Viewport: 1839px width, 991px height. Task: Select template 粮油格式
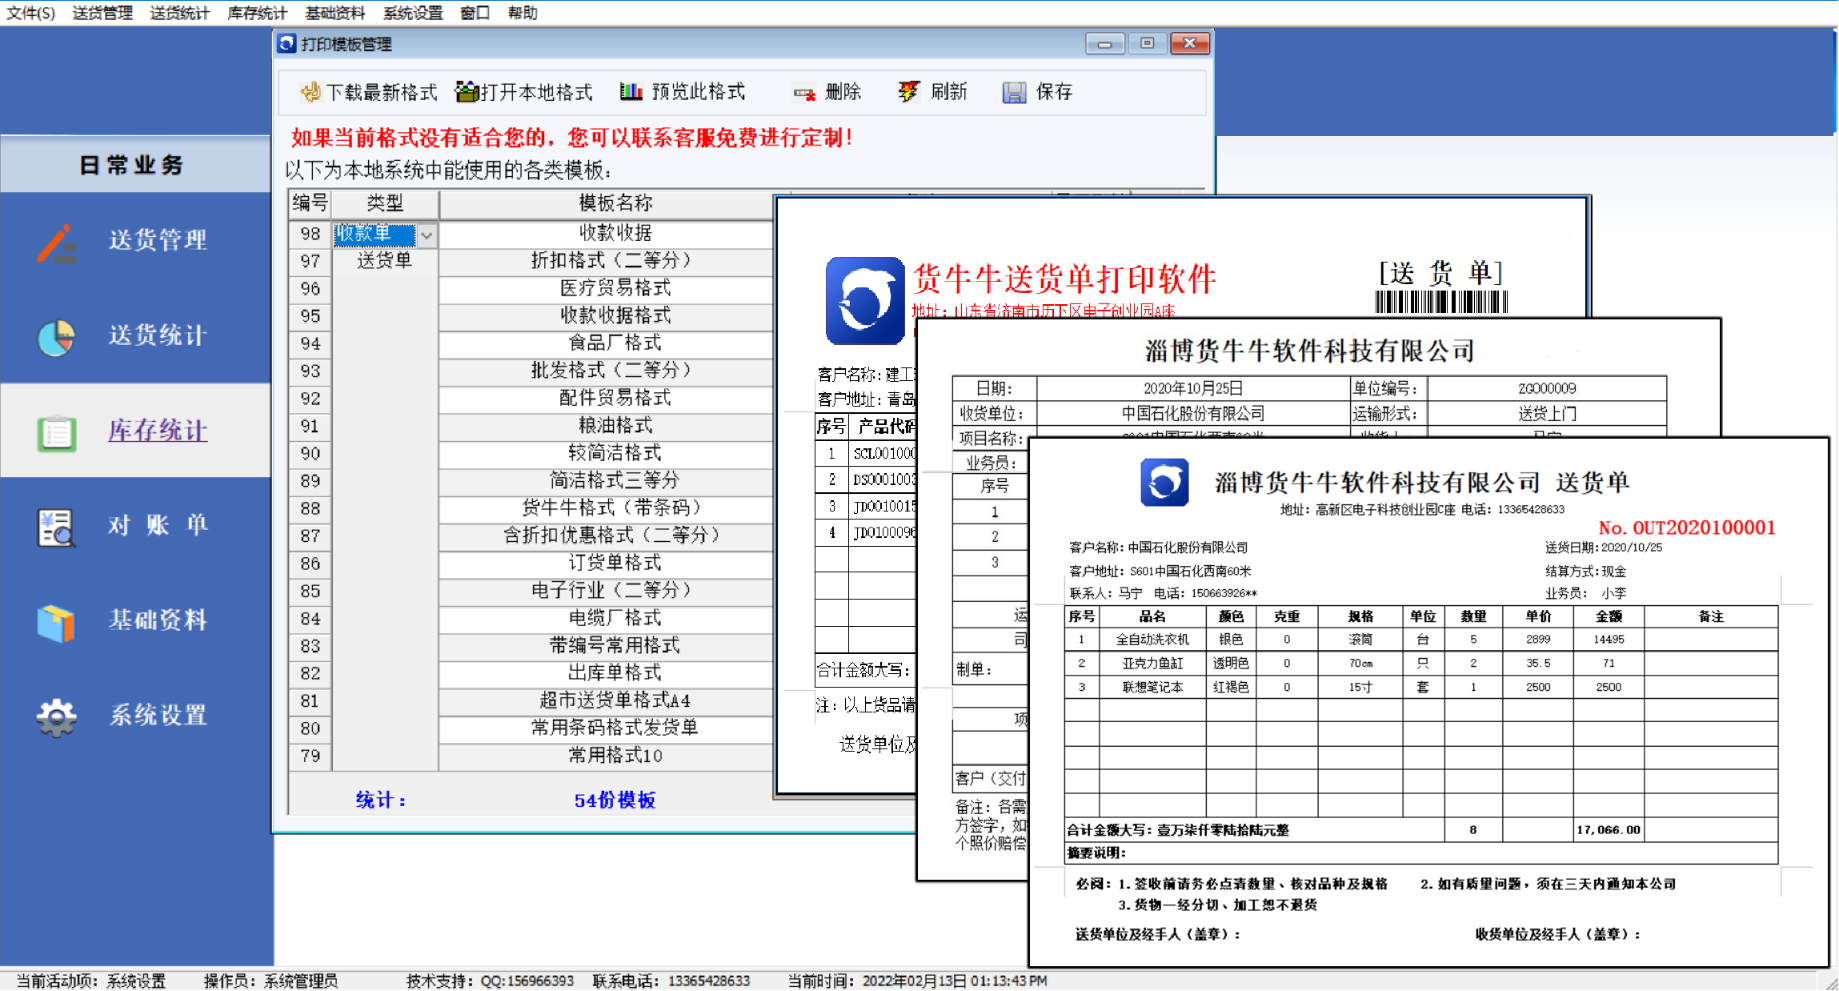[615, 426]
